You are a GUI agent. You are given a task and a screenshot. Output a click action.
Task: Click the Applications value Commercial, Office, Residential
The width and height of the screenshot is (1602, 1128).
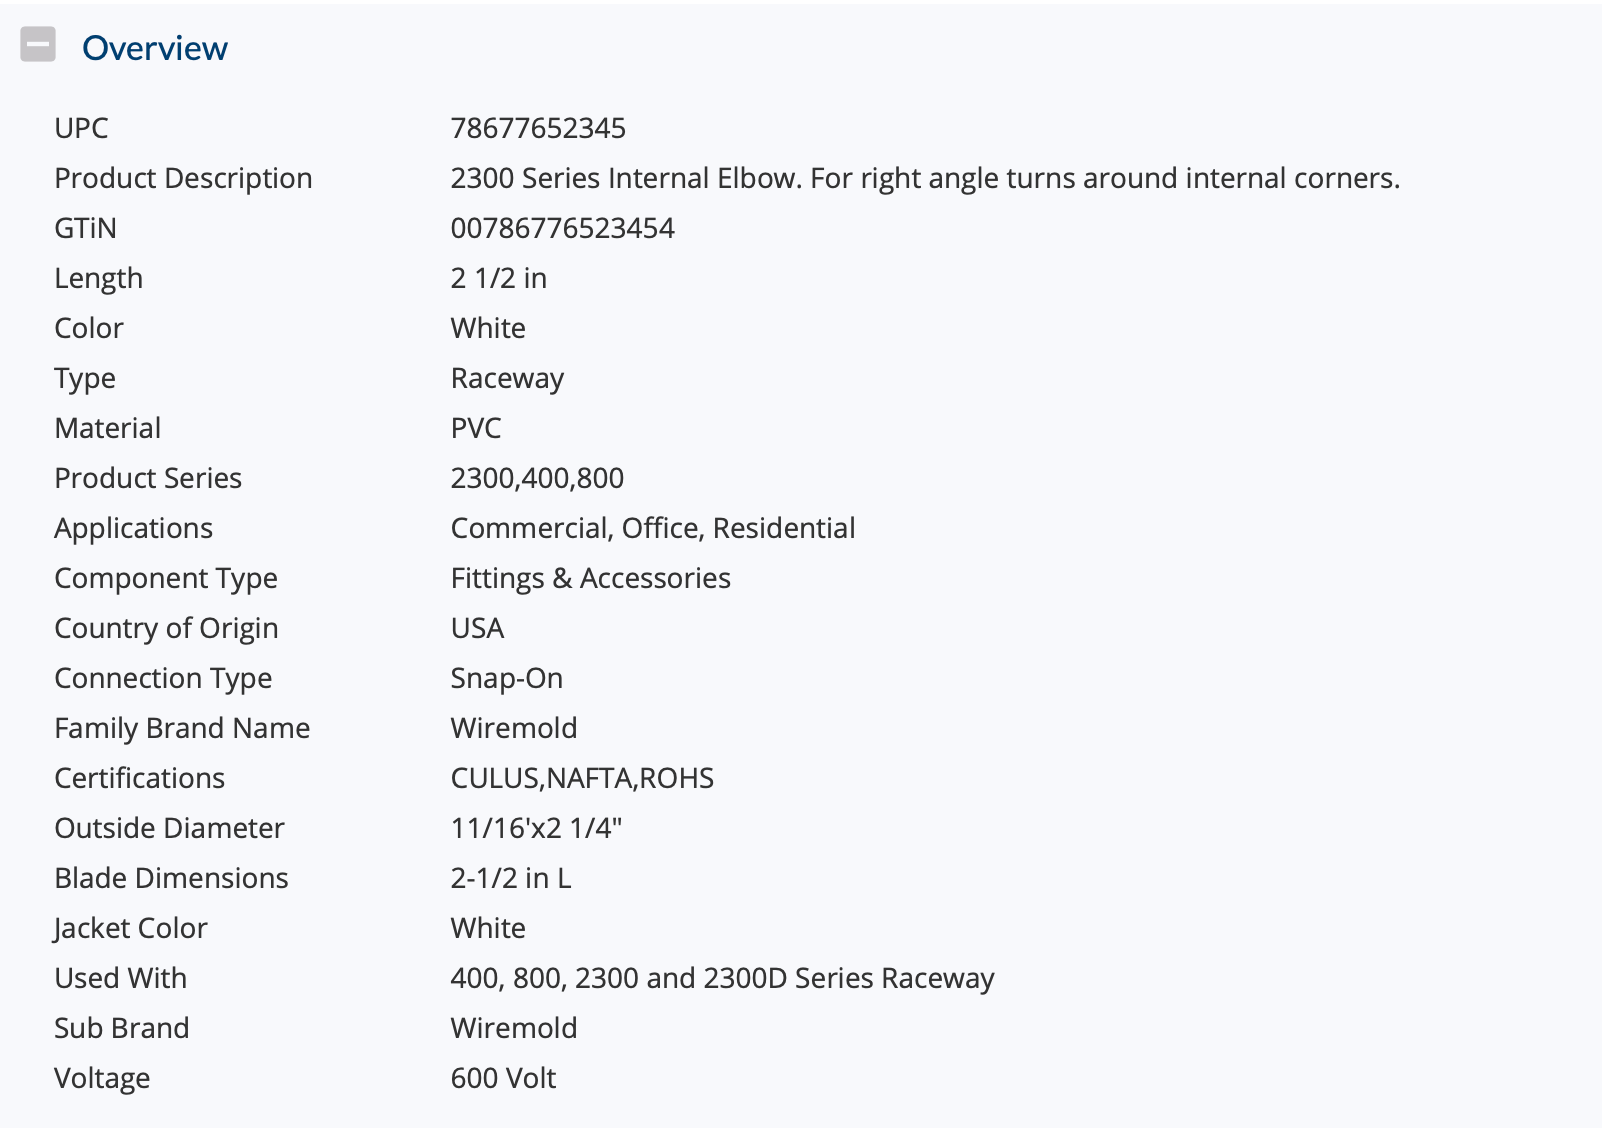[x=653, y=528]
